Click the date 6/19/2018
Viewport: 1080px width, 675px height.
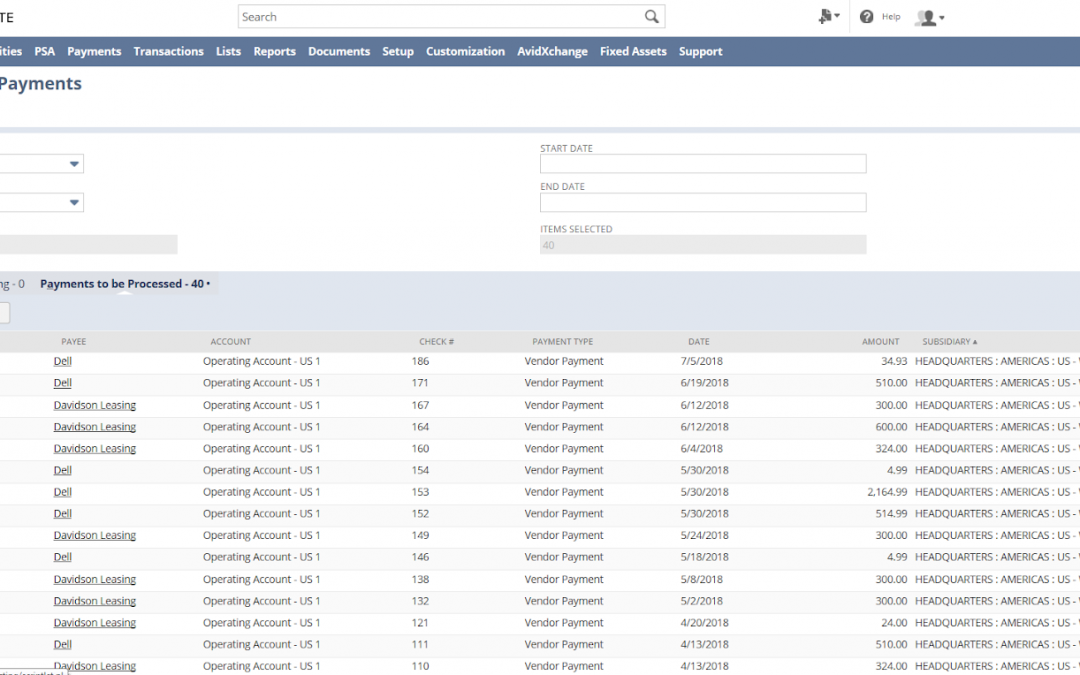tap(705, 383)
